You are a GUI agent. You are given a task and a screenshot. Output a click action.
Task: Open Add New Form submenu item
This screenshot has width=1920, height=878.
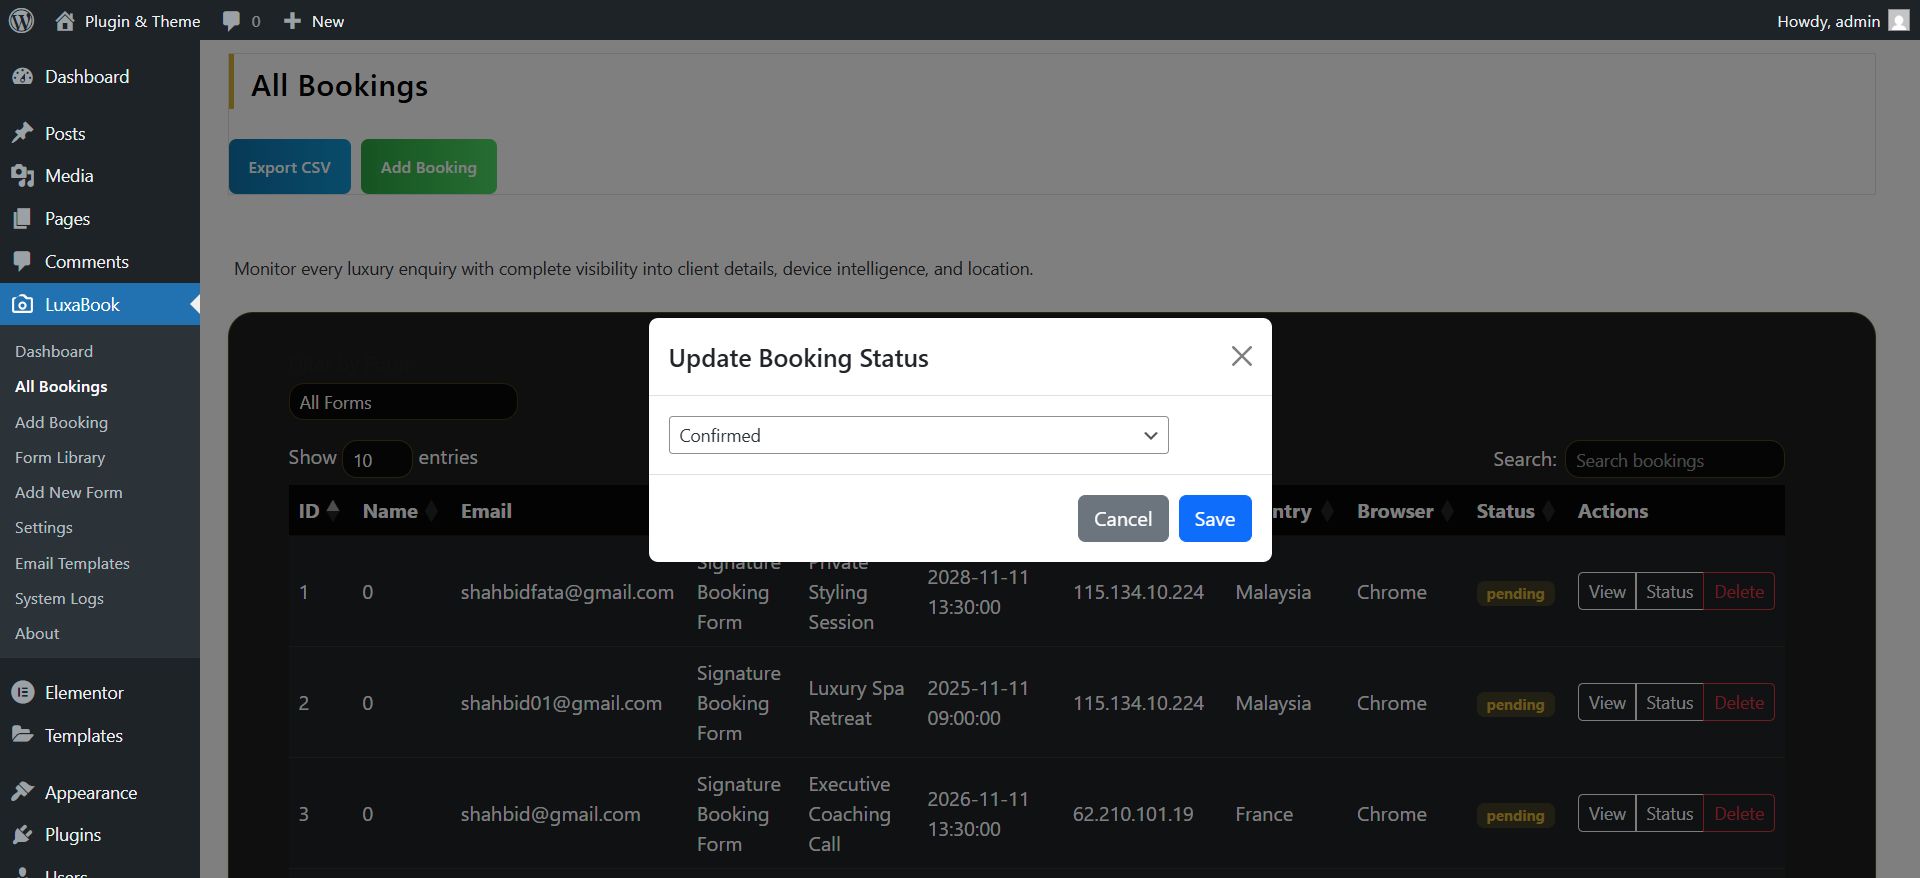[69, 493]
